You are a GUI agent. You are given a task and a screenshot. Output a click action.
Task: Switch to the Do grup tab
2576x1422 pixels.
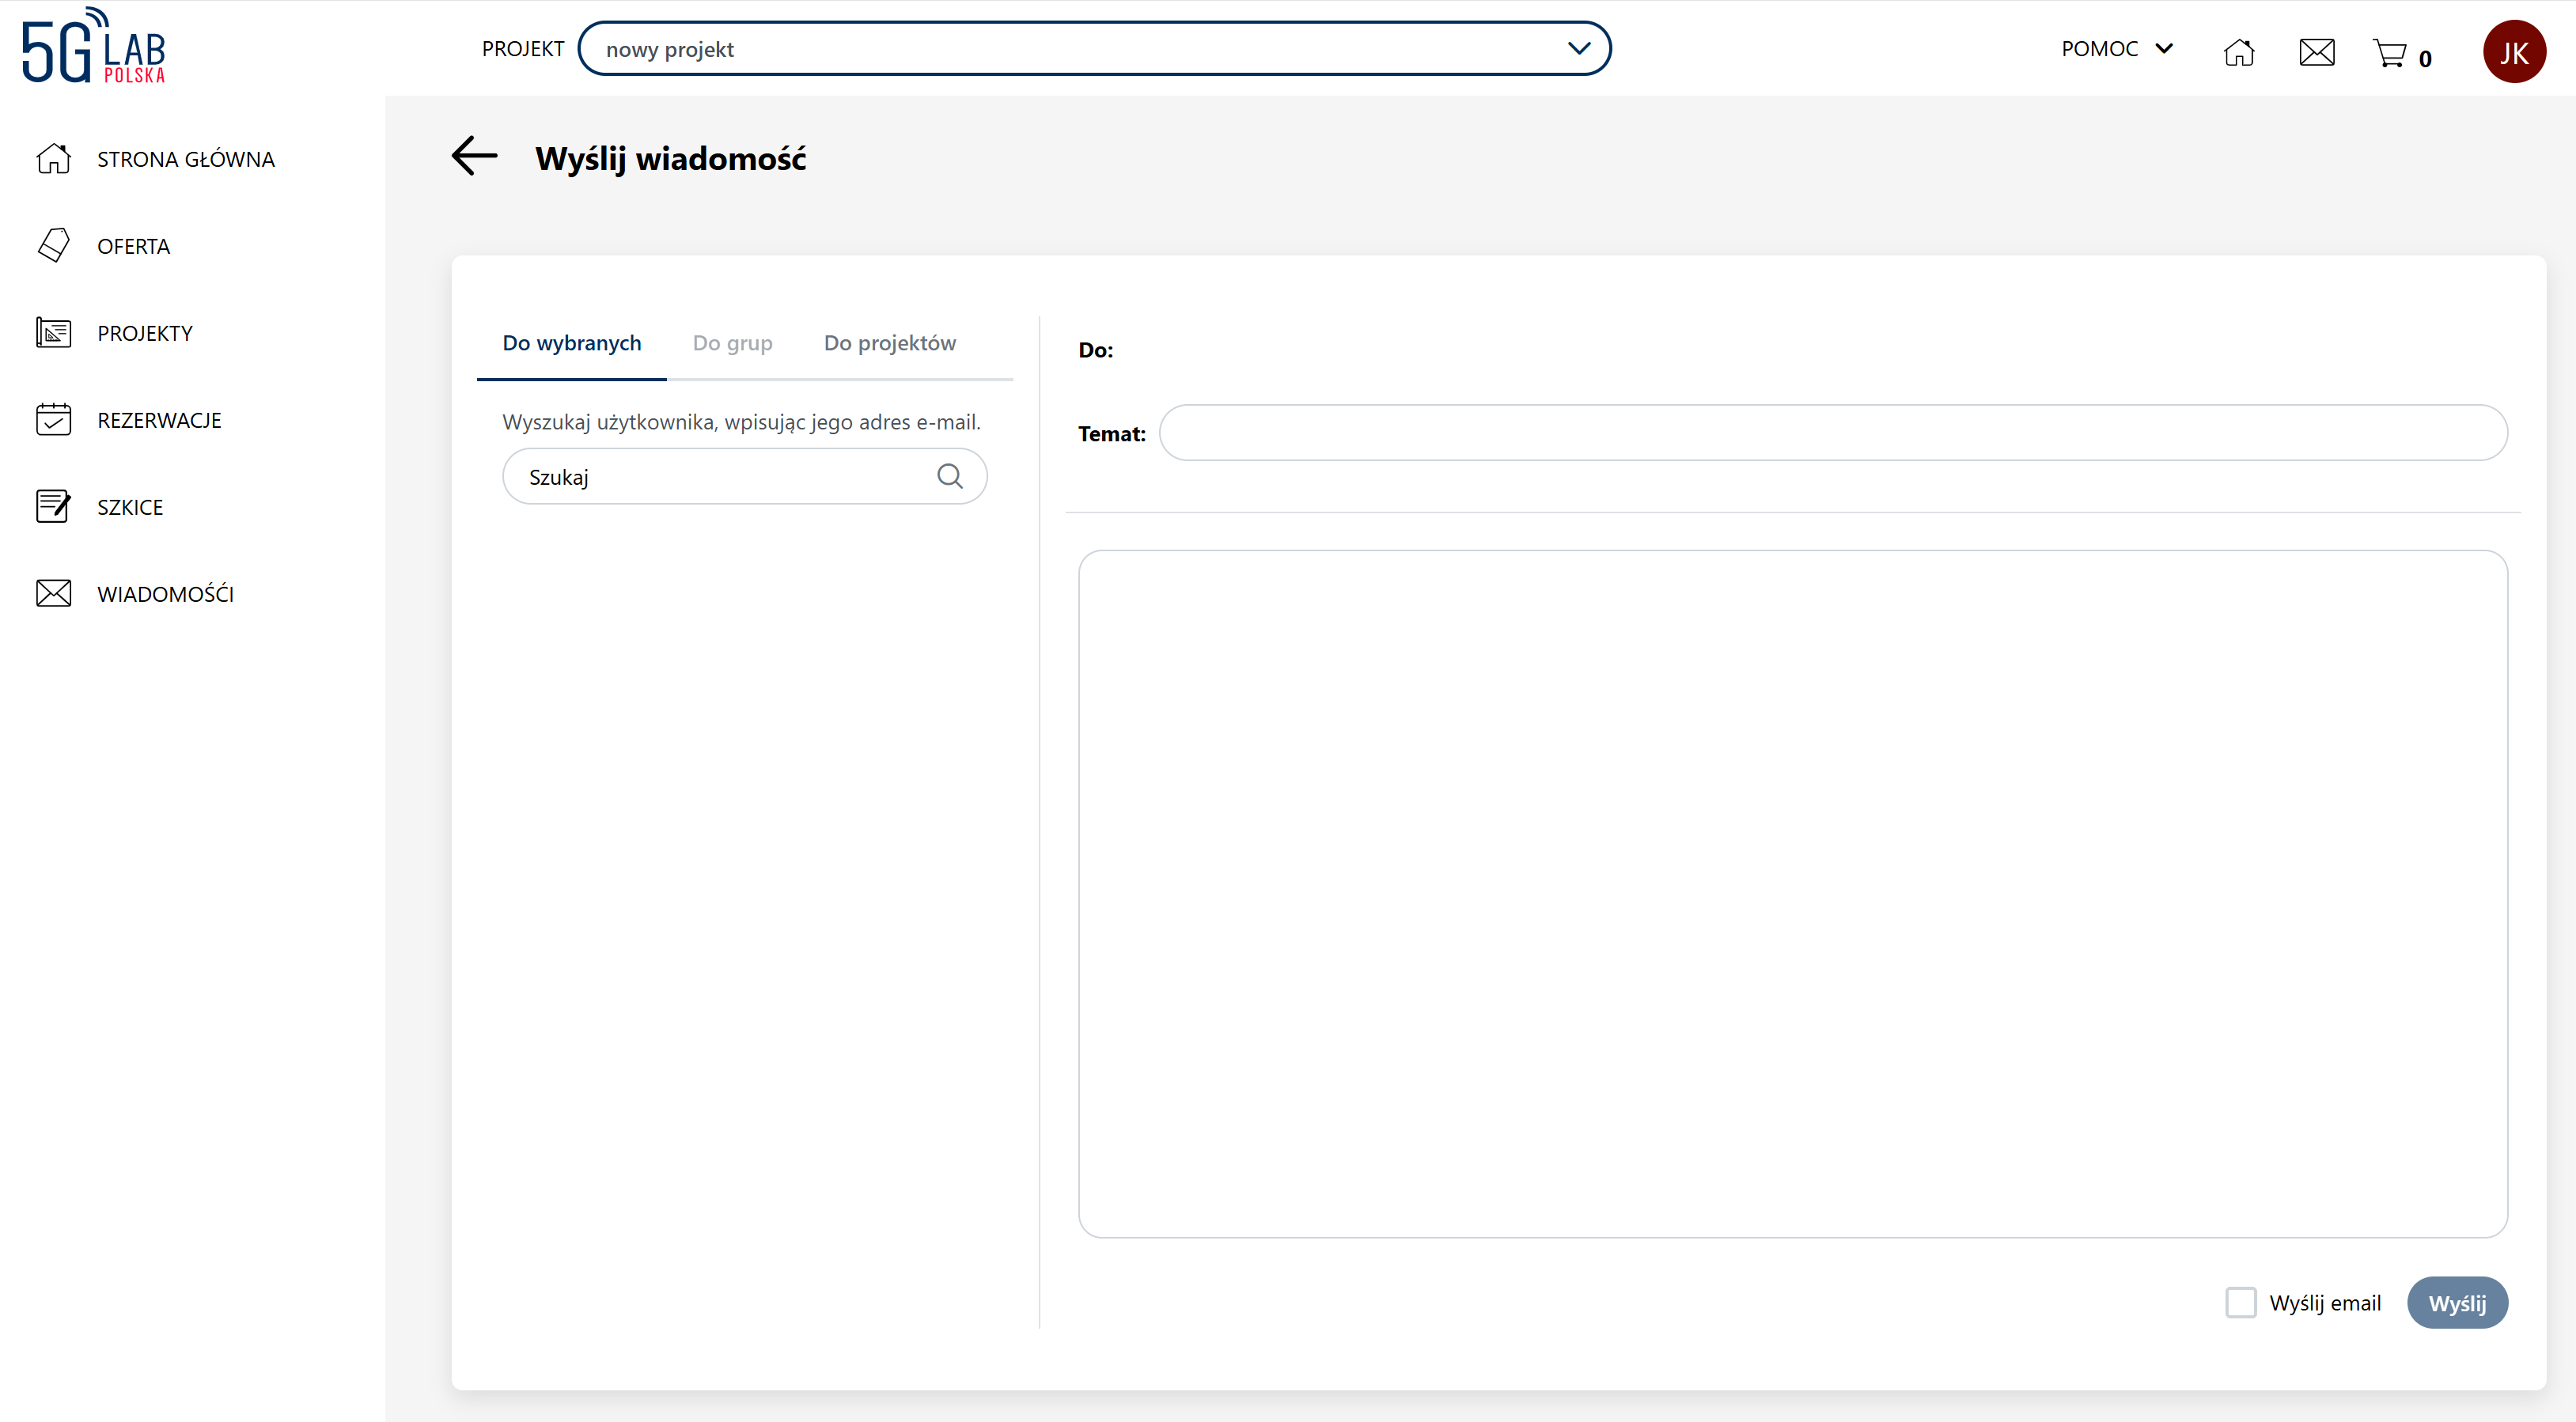click(x=732, y=343)
